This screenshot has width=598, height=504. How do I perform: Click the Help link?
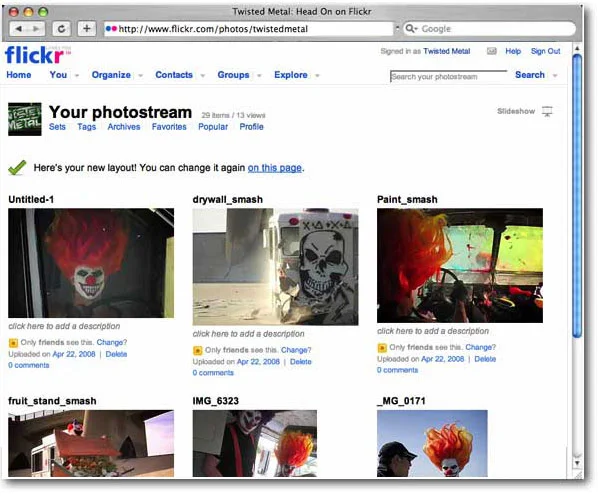coord(513,51)
